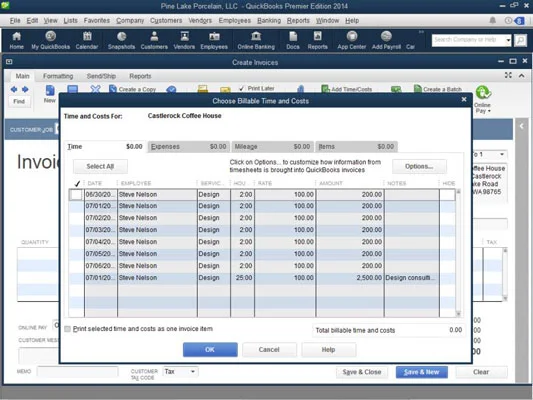The height and width of the screenshot is (400, 533).
Task: Click the Select All button
Action: 100,167
